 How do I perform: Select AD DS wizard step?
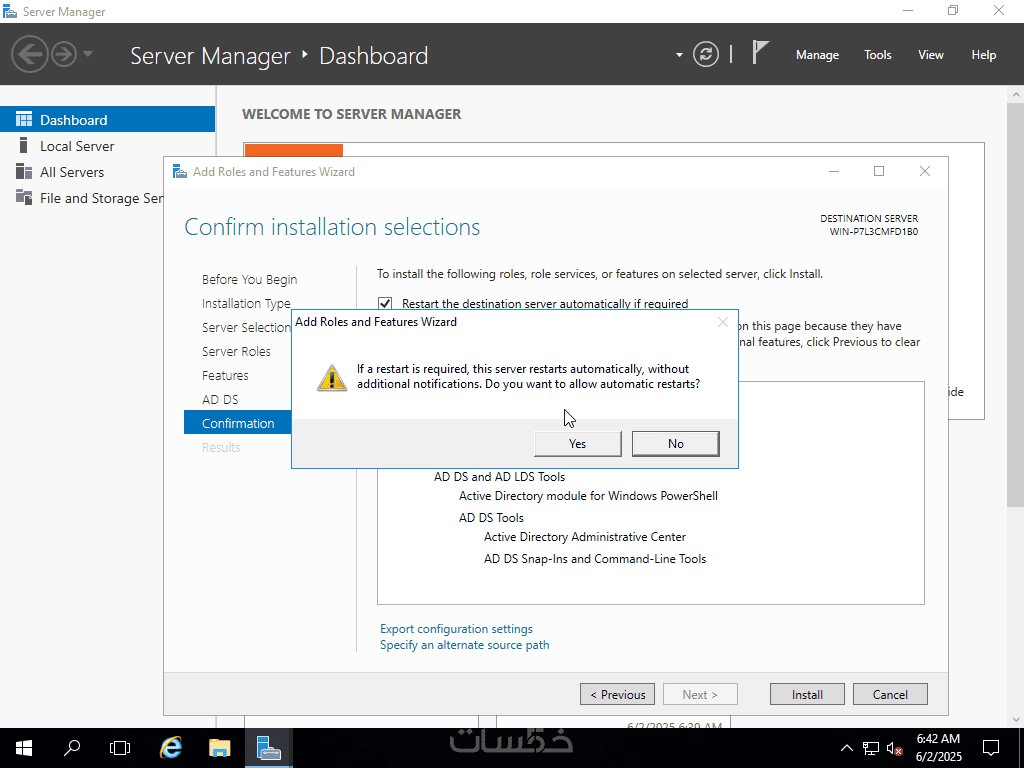pyautogui.click(x=220, y=400)
